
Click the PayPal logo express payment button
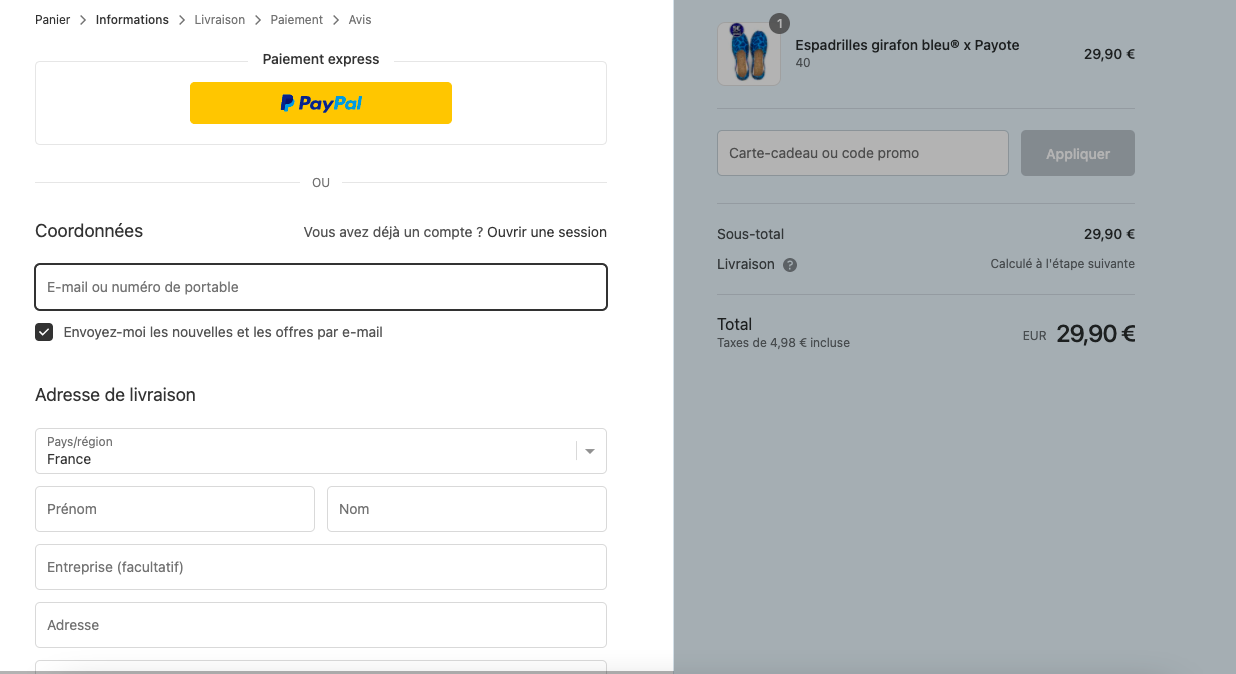(321, 103)
